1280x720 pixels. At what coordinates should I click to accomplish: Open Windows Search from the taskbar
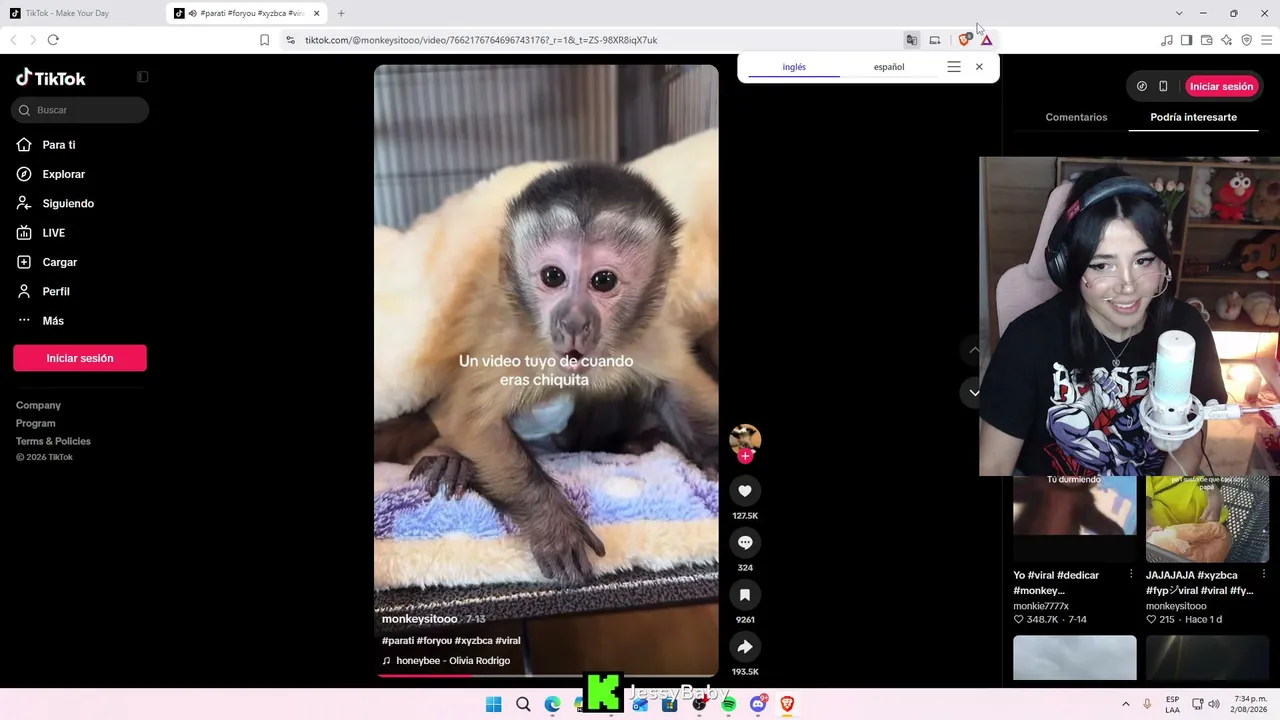[523, 704]
